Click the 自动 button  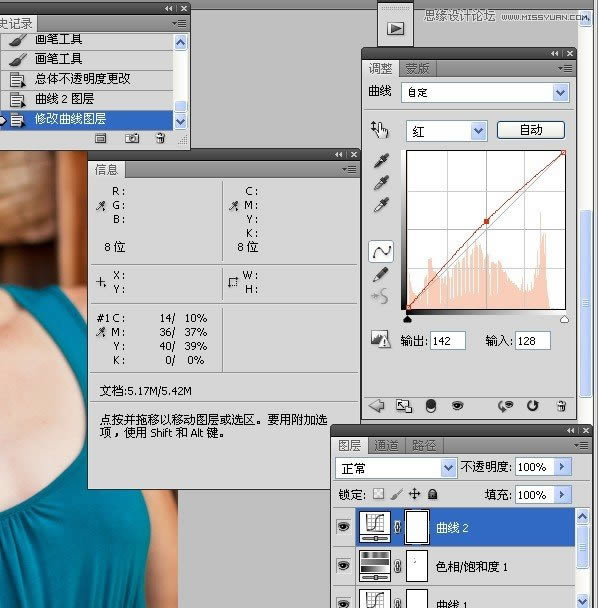click(531, 130)
